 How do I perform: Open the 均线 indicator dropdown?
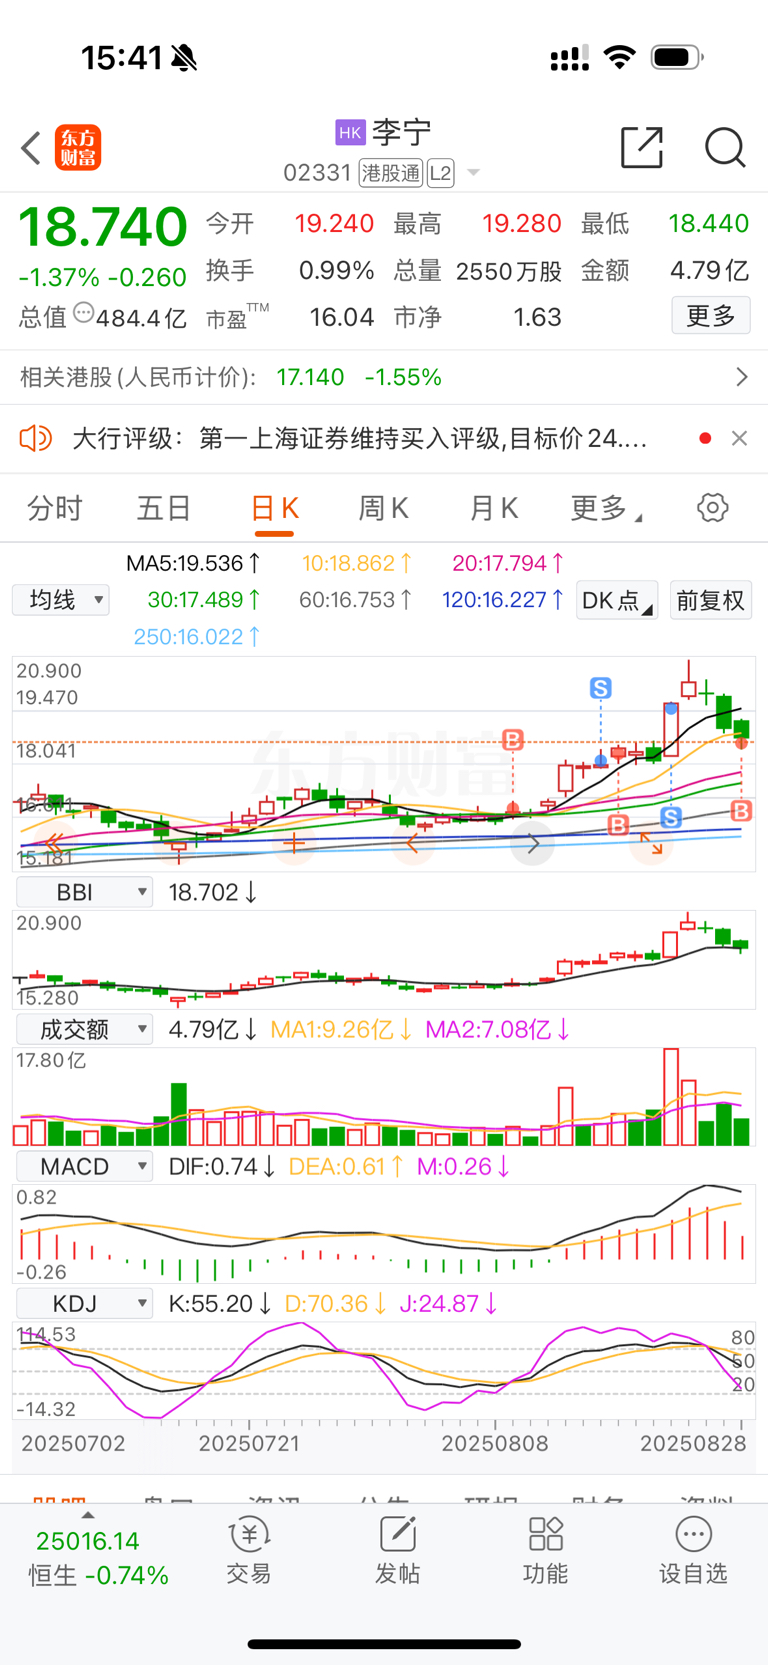tap(61, 600)
